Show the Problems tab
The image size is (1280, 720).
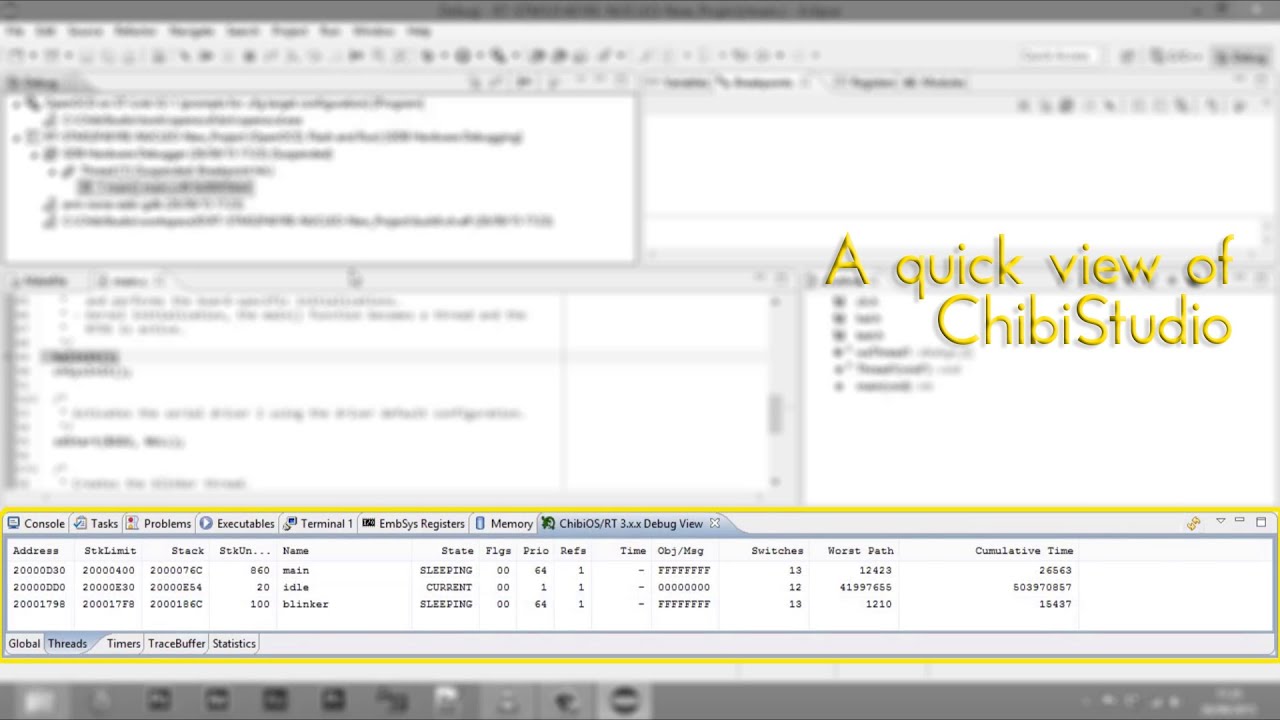pyautogui.click(x=158, y=523)
